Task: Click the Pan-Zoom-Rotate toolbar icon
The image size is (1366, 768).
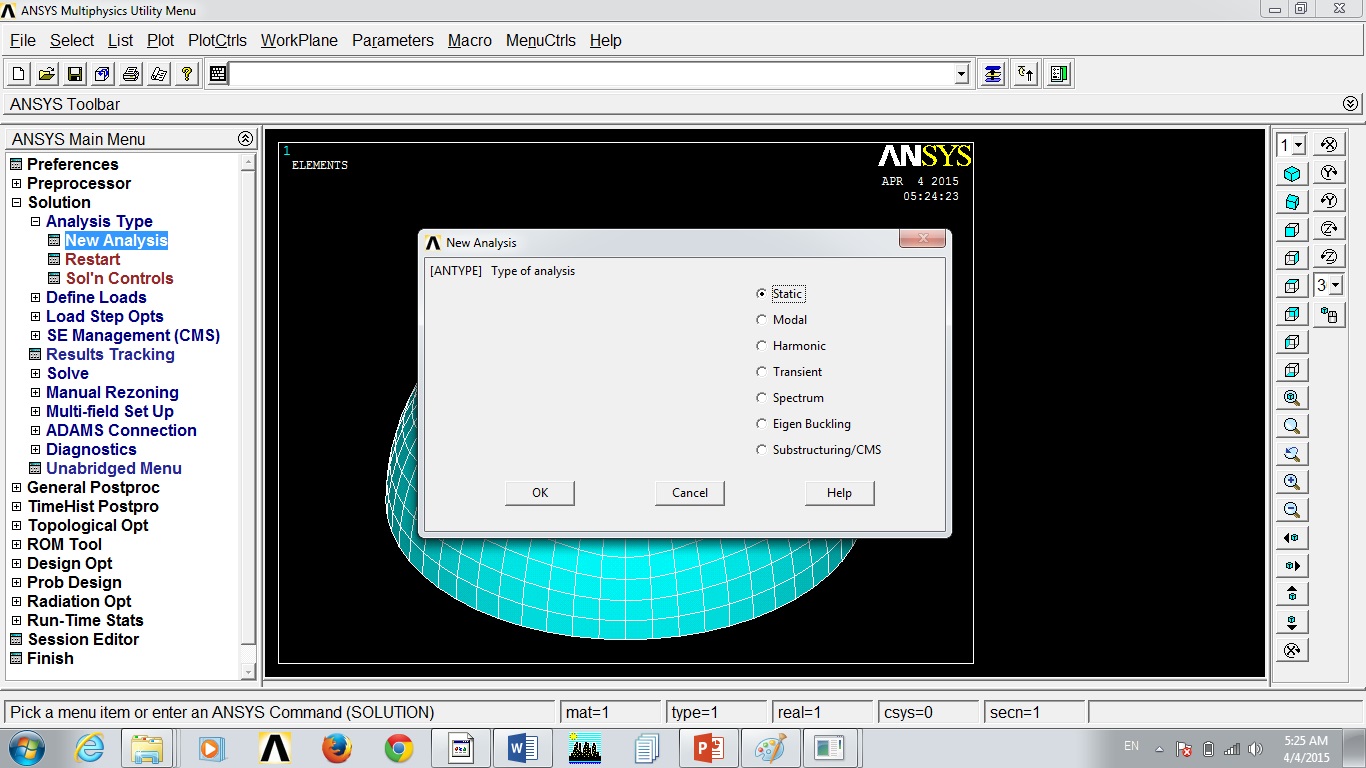Action: click(x=103, y=74)
